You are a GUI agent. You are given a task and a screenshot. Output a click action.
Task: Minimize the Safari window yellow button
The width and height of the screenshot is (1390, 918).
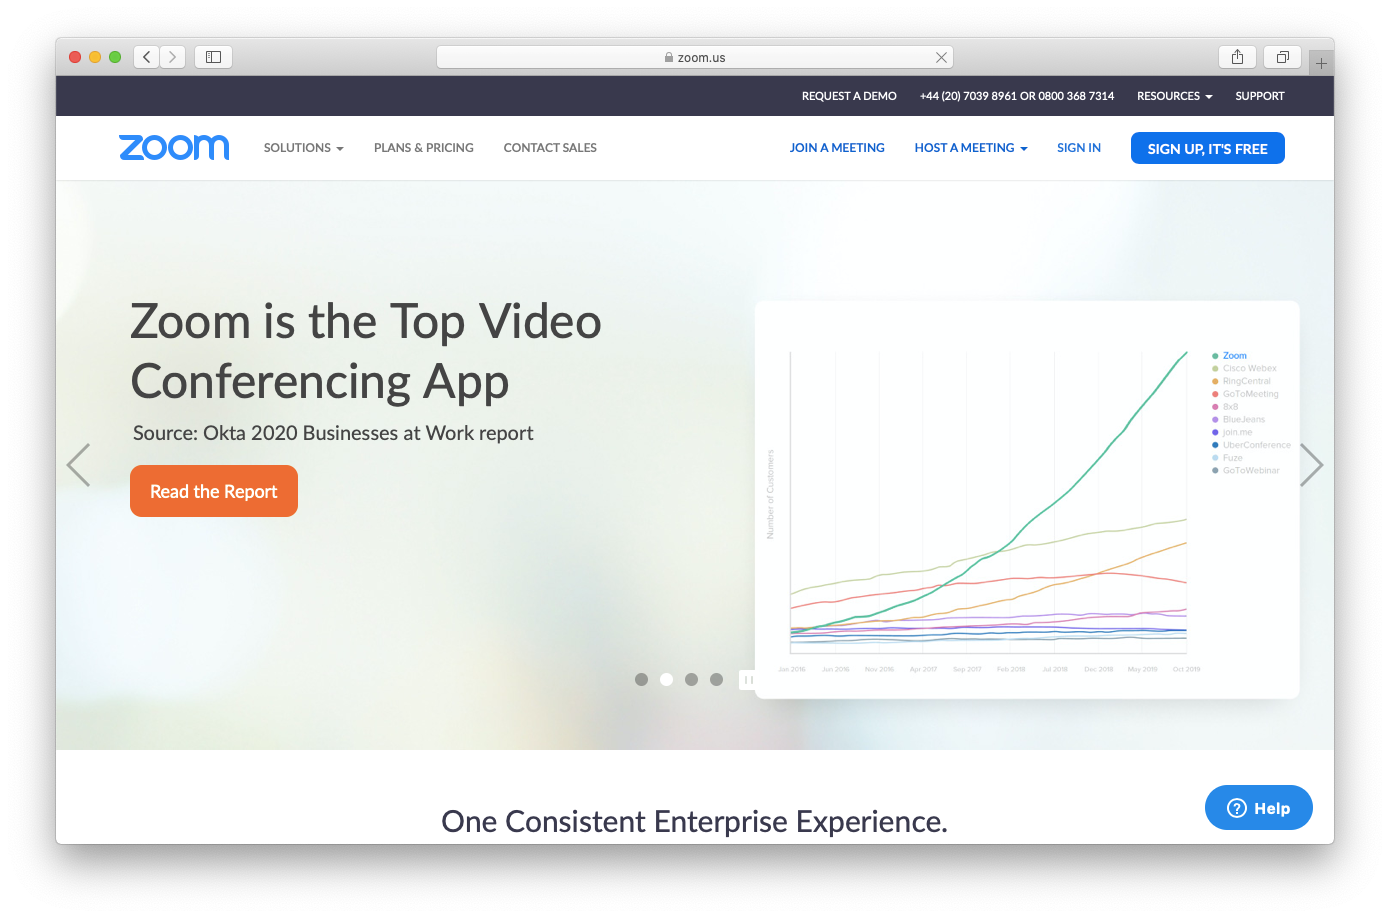pos(95,57)
